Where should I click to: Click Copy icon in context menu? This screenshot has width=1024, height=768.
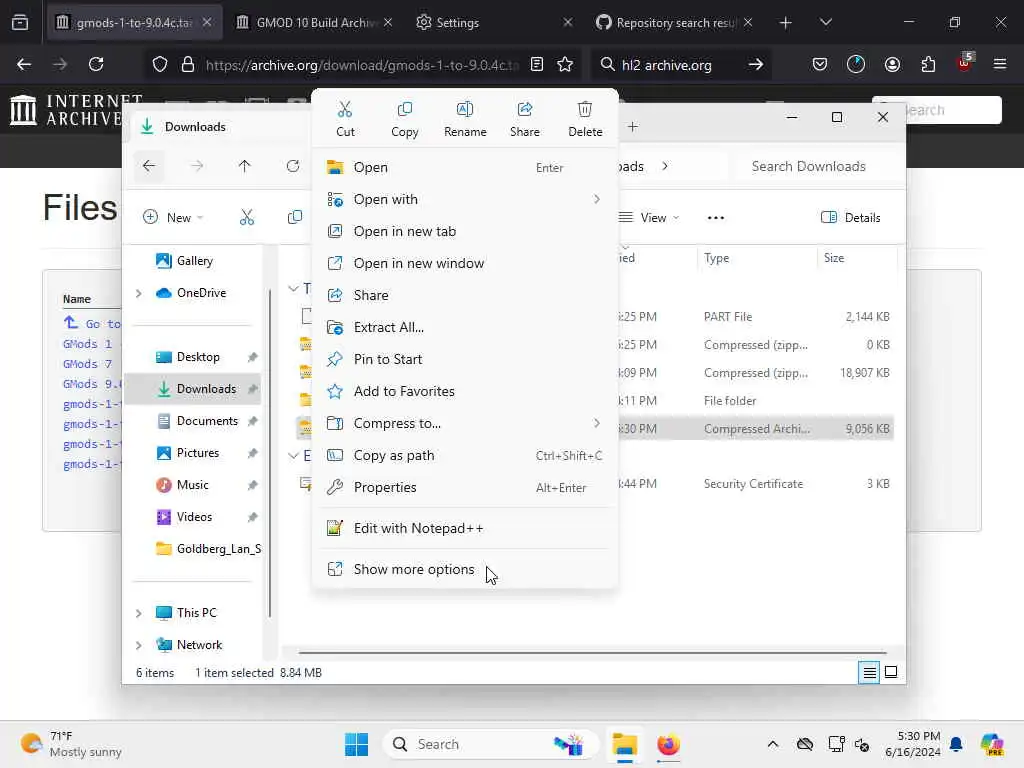coord(404,119)
